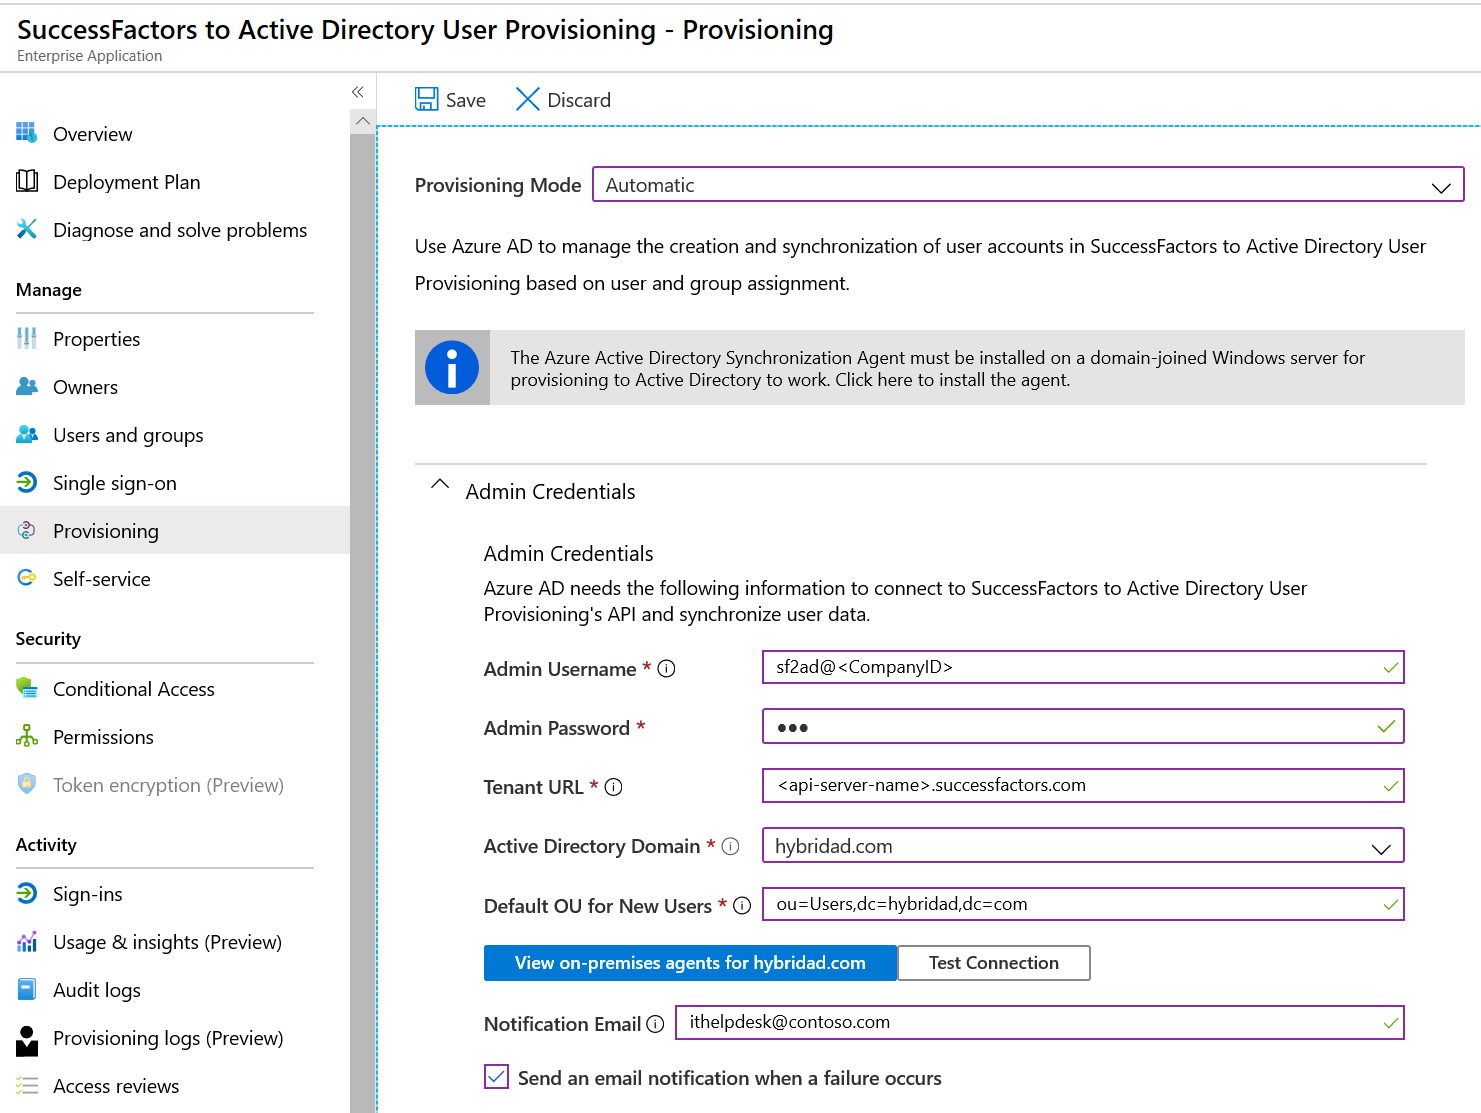Open Self-service menu item
The image size is (1481, 1113).
point(101,579)
